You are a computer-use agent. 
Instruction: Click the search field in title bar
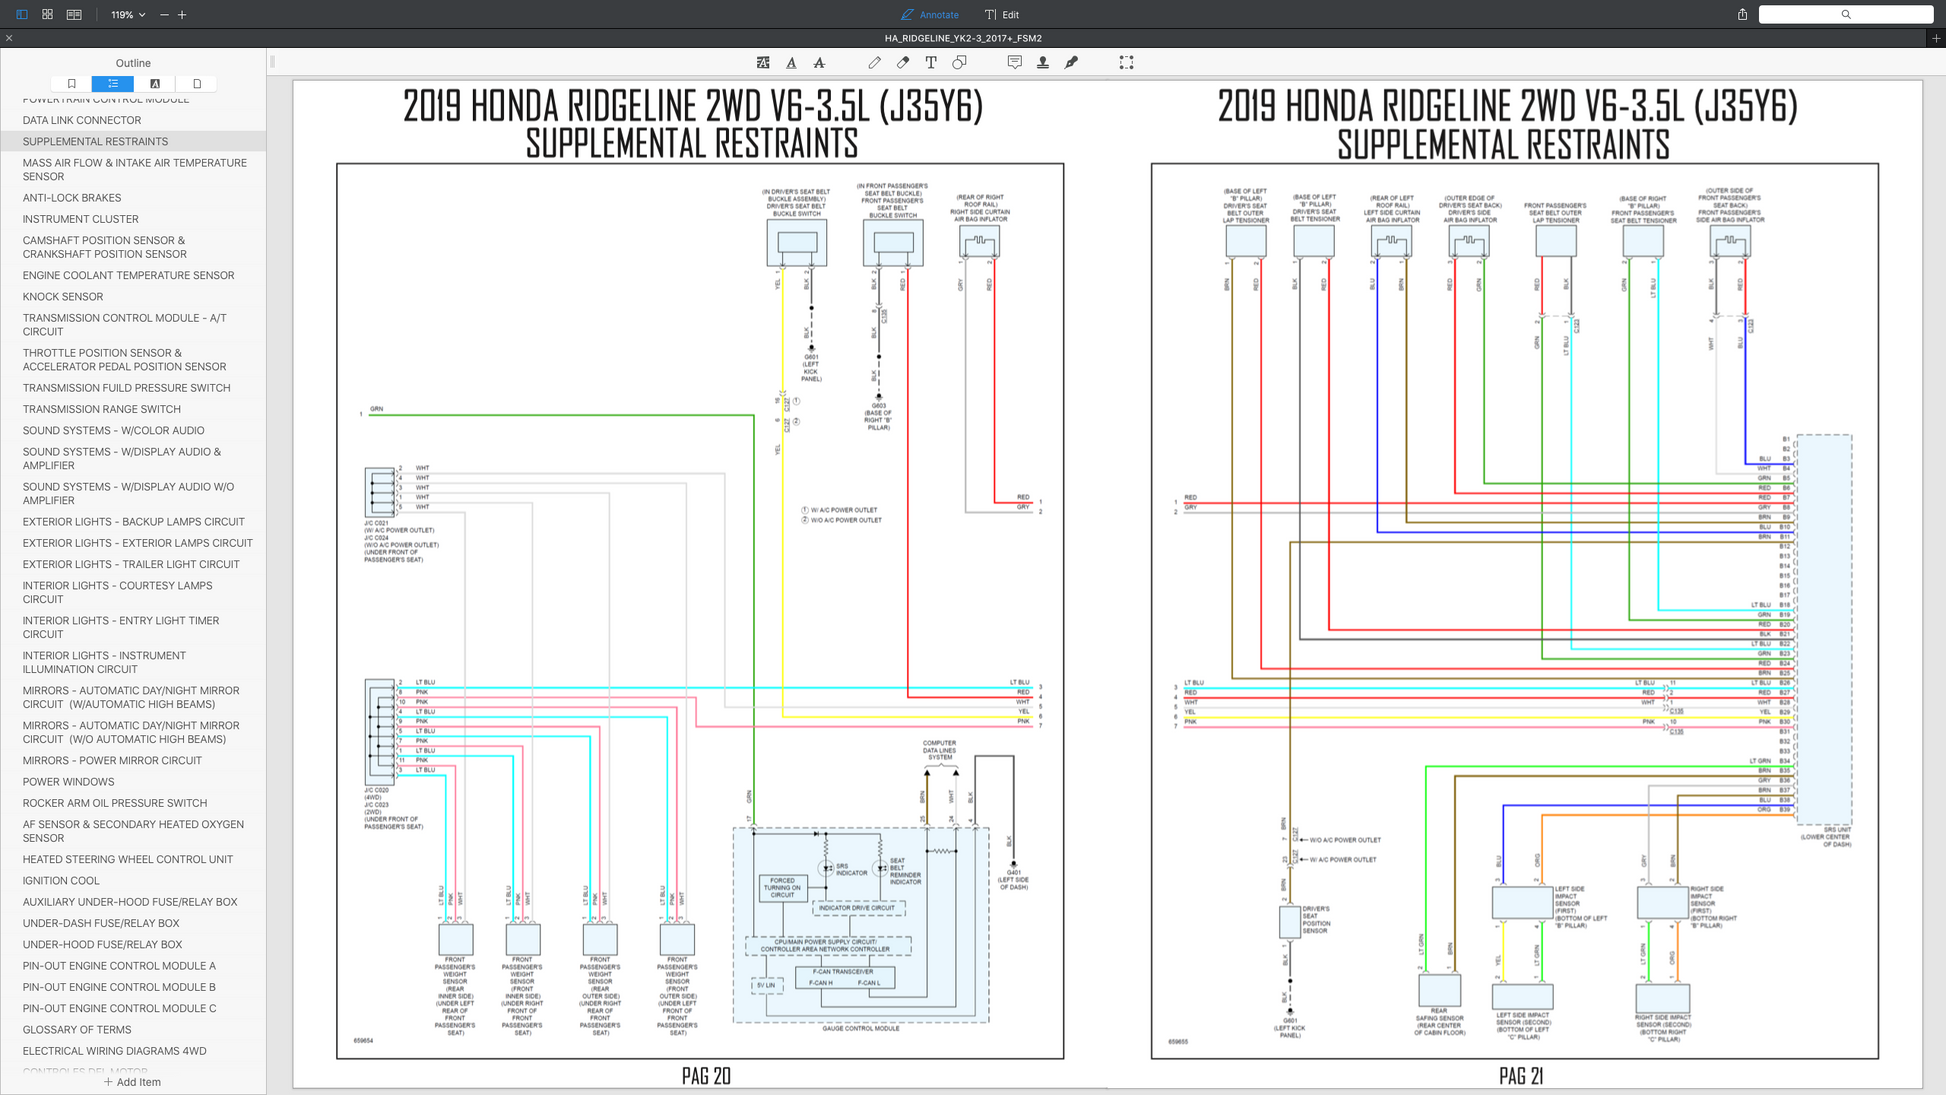coord(1845,15)
